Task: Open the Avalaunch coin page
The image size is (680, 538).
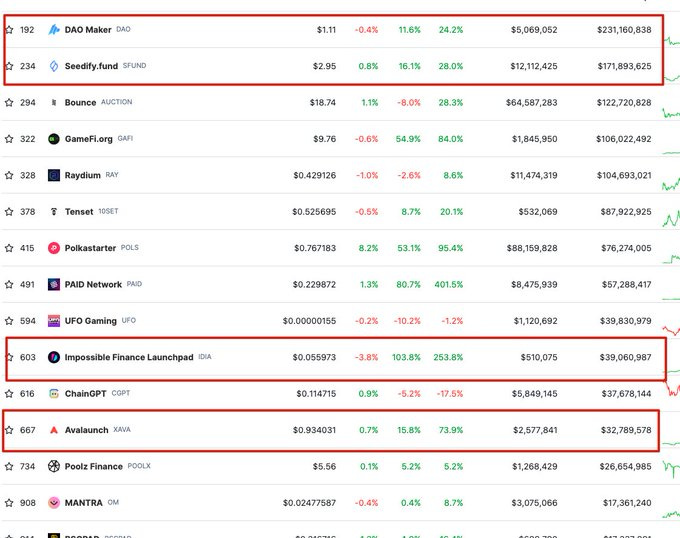Action: [x=86, y=430]
